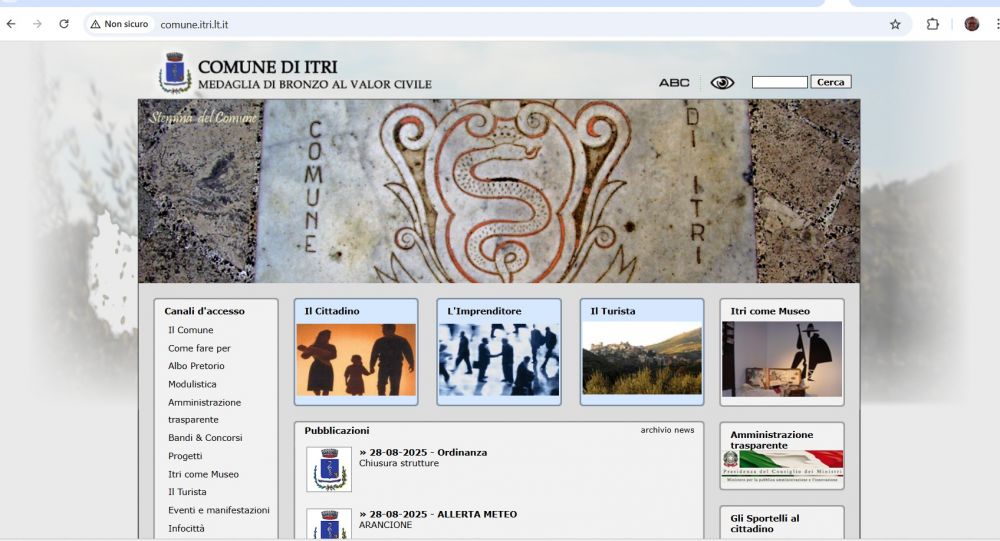Click the COMUNE DI ITRI site title
Viewport: 1000px width, 541px height.
click(268, 67)
